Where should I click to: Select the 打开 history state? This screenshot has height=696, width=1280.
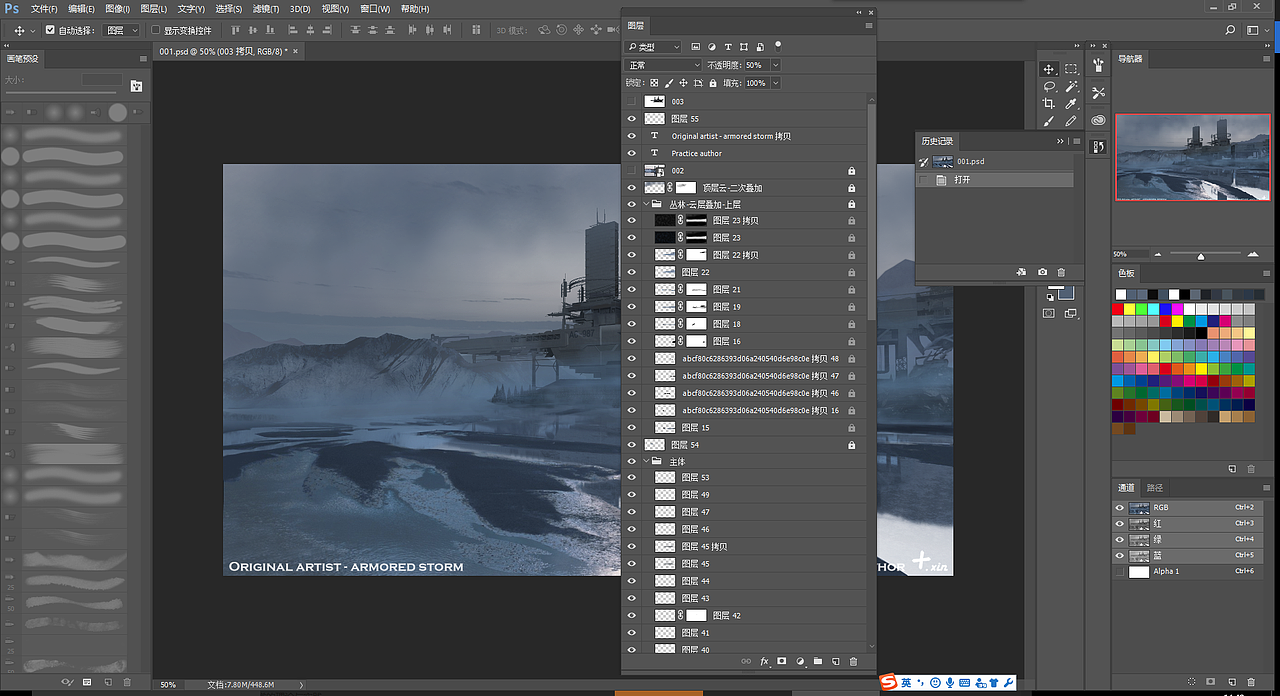(x=995, y=180)
